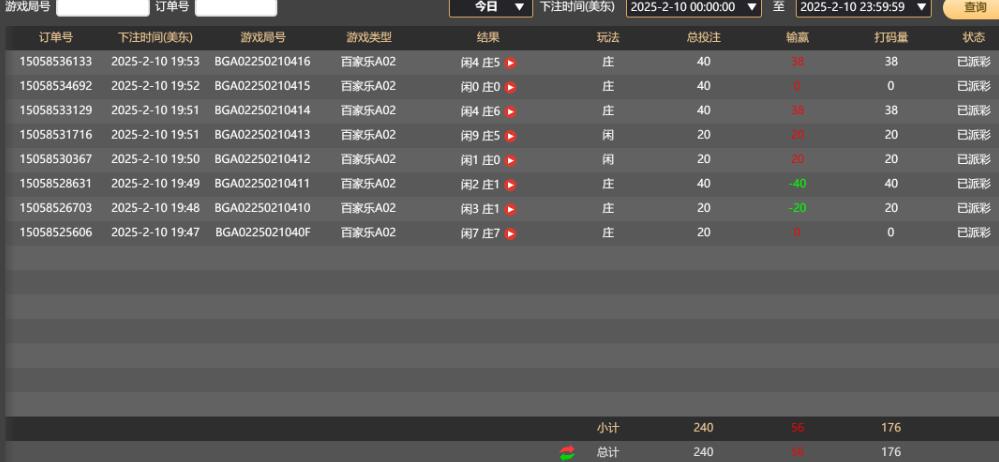Screen dimensions: 999x462
Task: Select order number 15058528631
Action: (x=55, y=184)
